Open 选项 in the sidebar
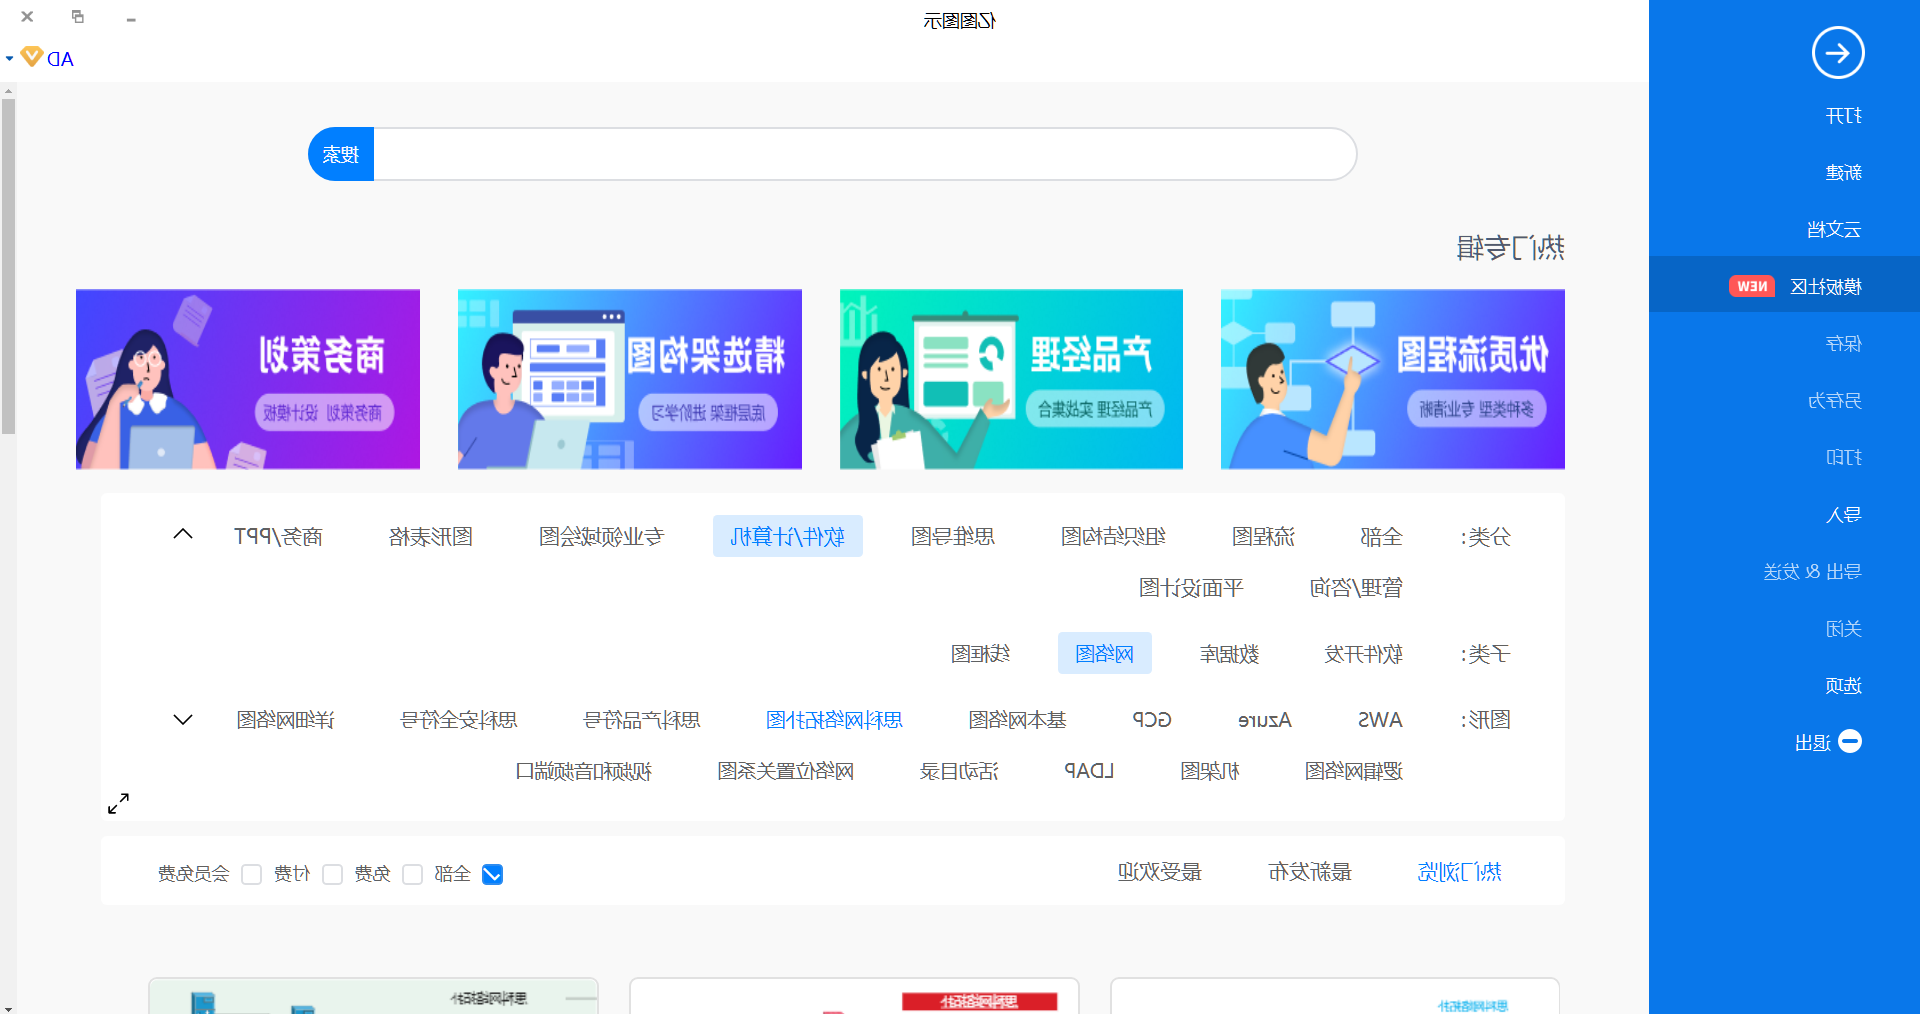This screenshot has height=1014, width=1920. 1843,686
